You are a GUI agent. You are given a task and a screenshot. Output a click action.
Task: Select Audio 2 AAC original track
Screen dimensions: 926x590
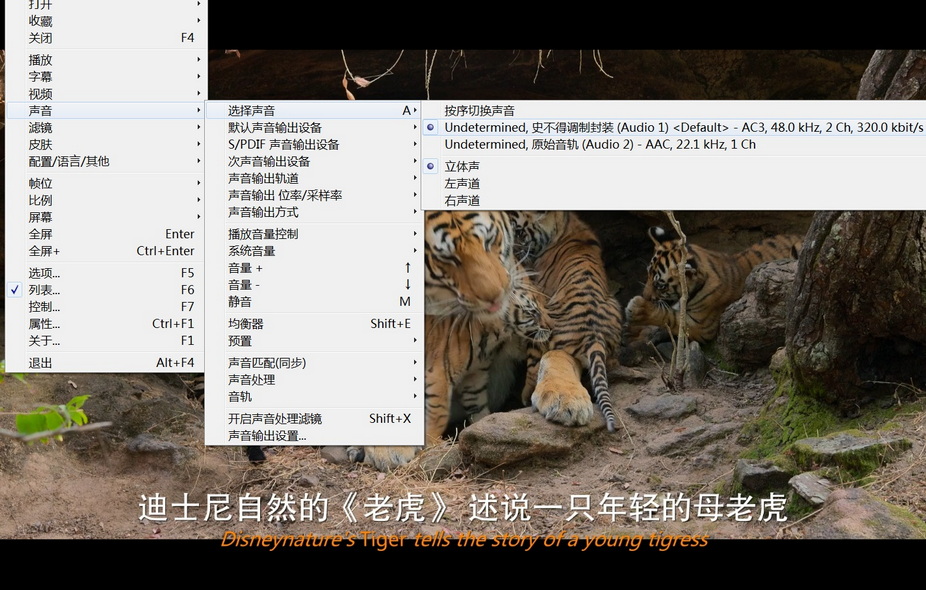pos(600,145)
